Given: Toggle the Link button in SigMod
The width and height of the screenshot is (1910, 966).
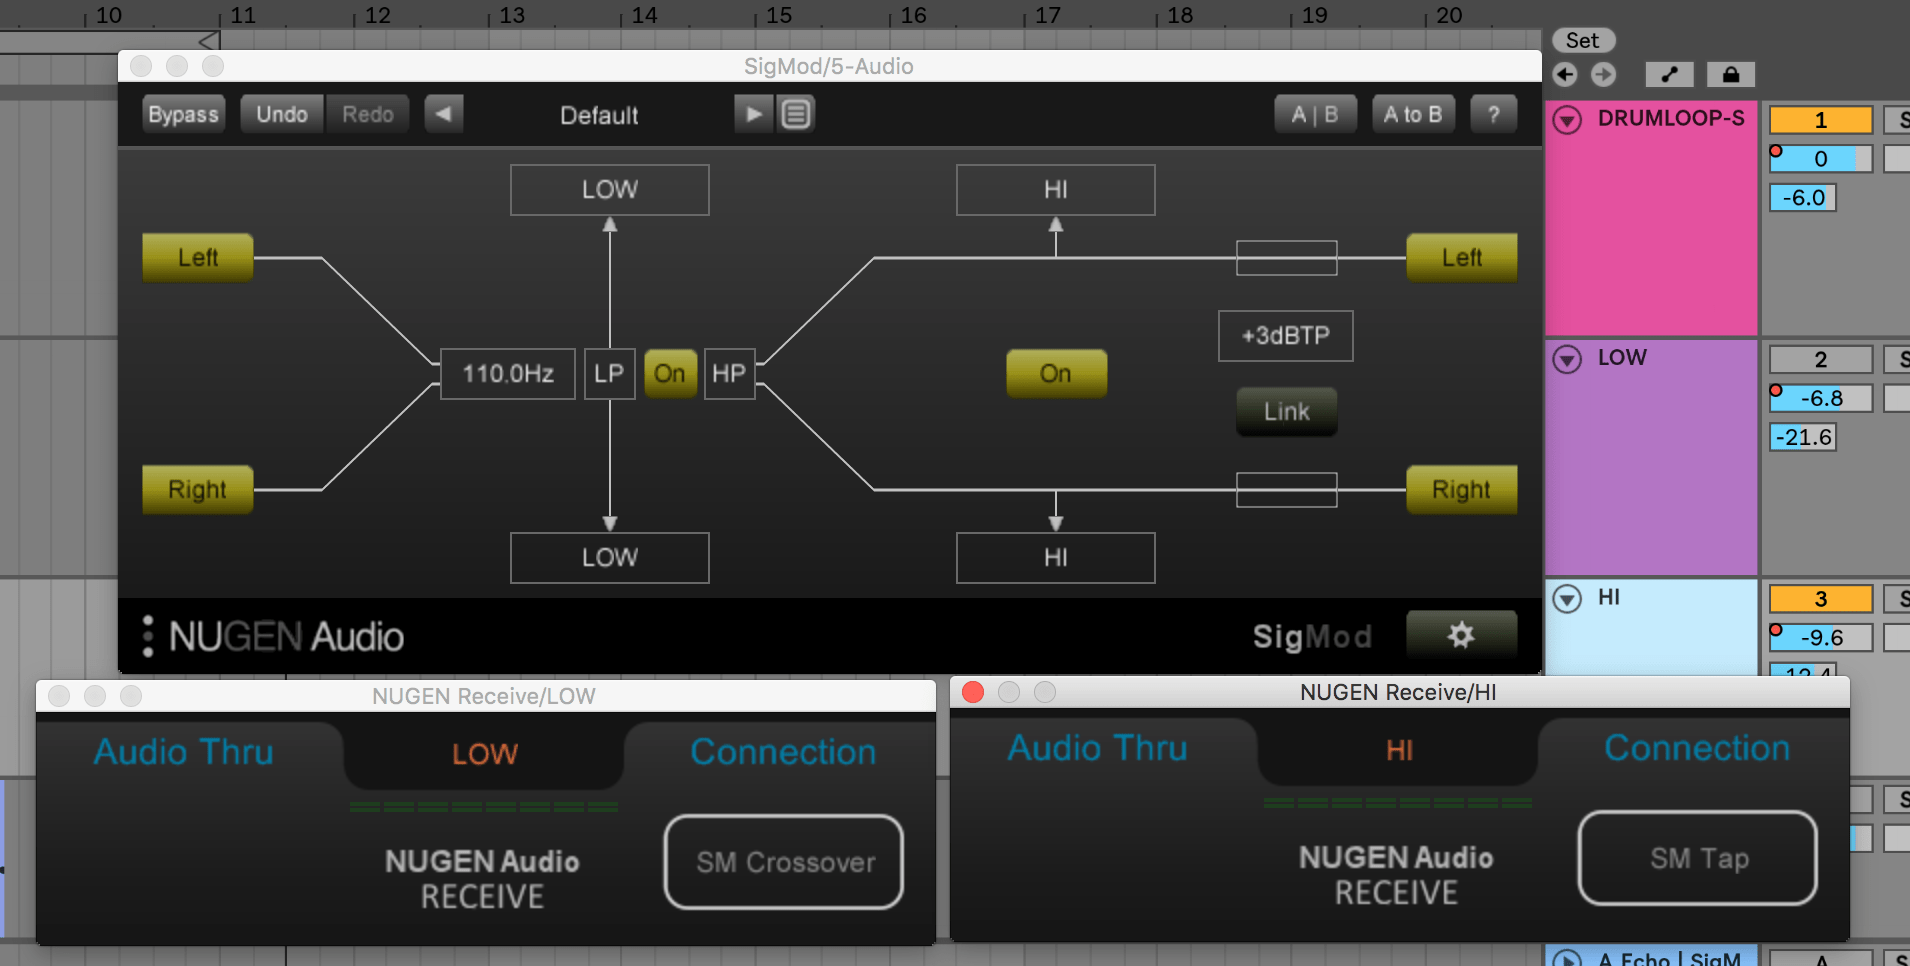Looking at the screenshot, I should pos(1286,411).
